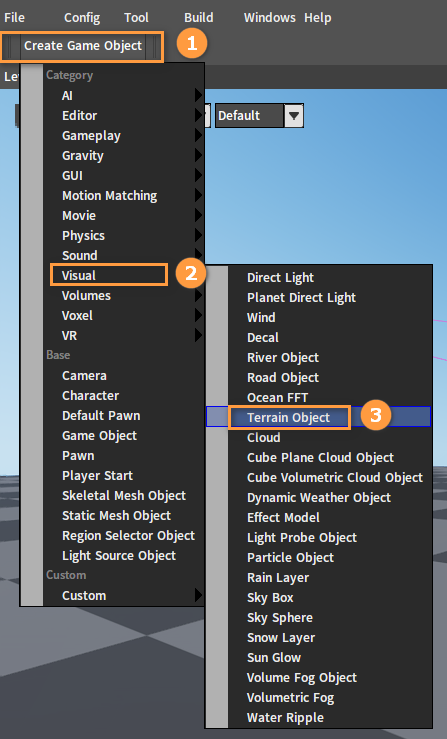Open the File menu
The height and width of the screenshot is (739, 447).
click(14, 18)
